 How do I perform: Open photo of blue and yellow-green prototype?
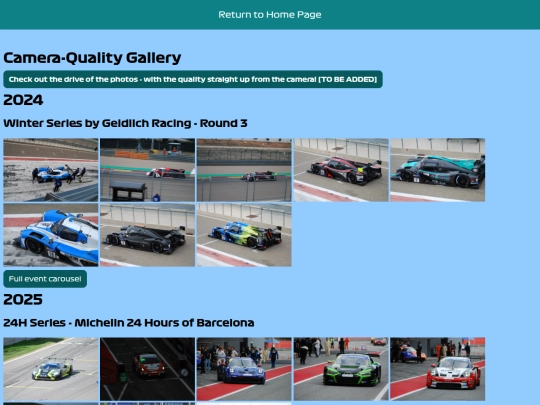pos(244,235)
